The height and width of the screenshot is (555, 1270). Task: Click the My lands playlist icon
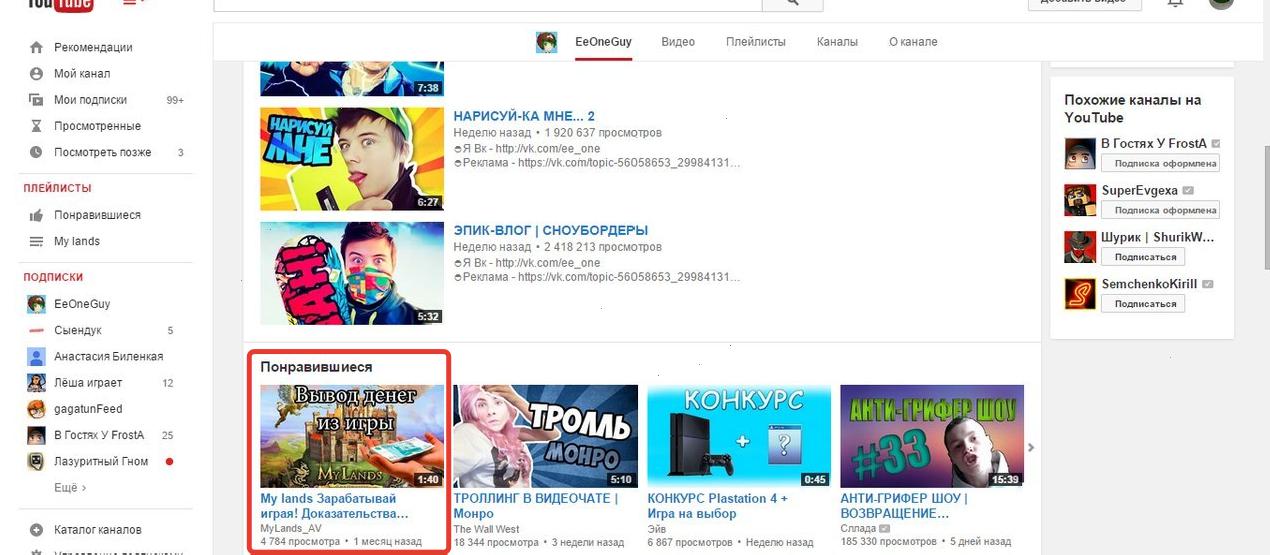36,241
